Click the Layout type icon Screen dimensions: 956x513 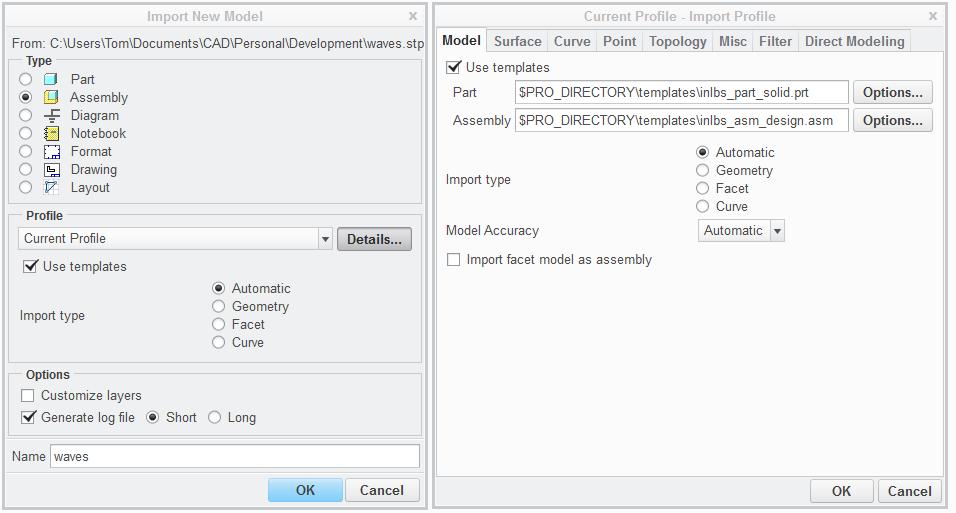click(x=51, y=187)
